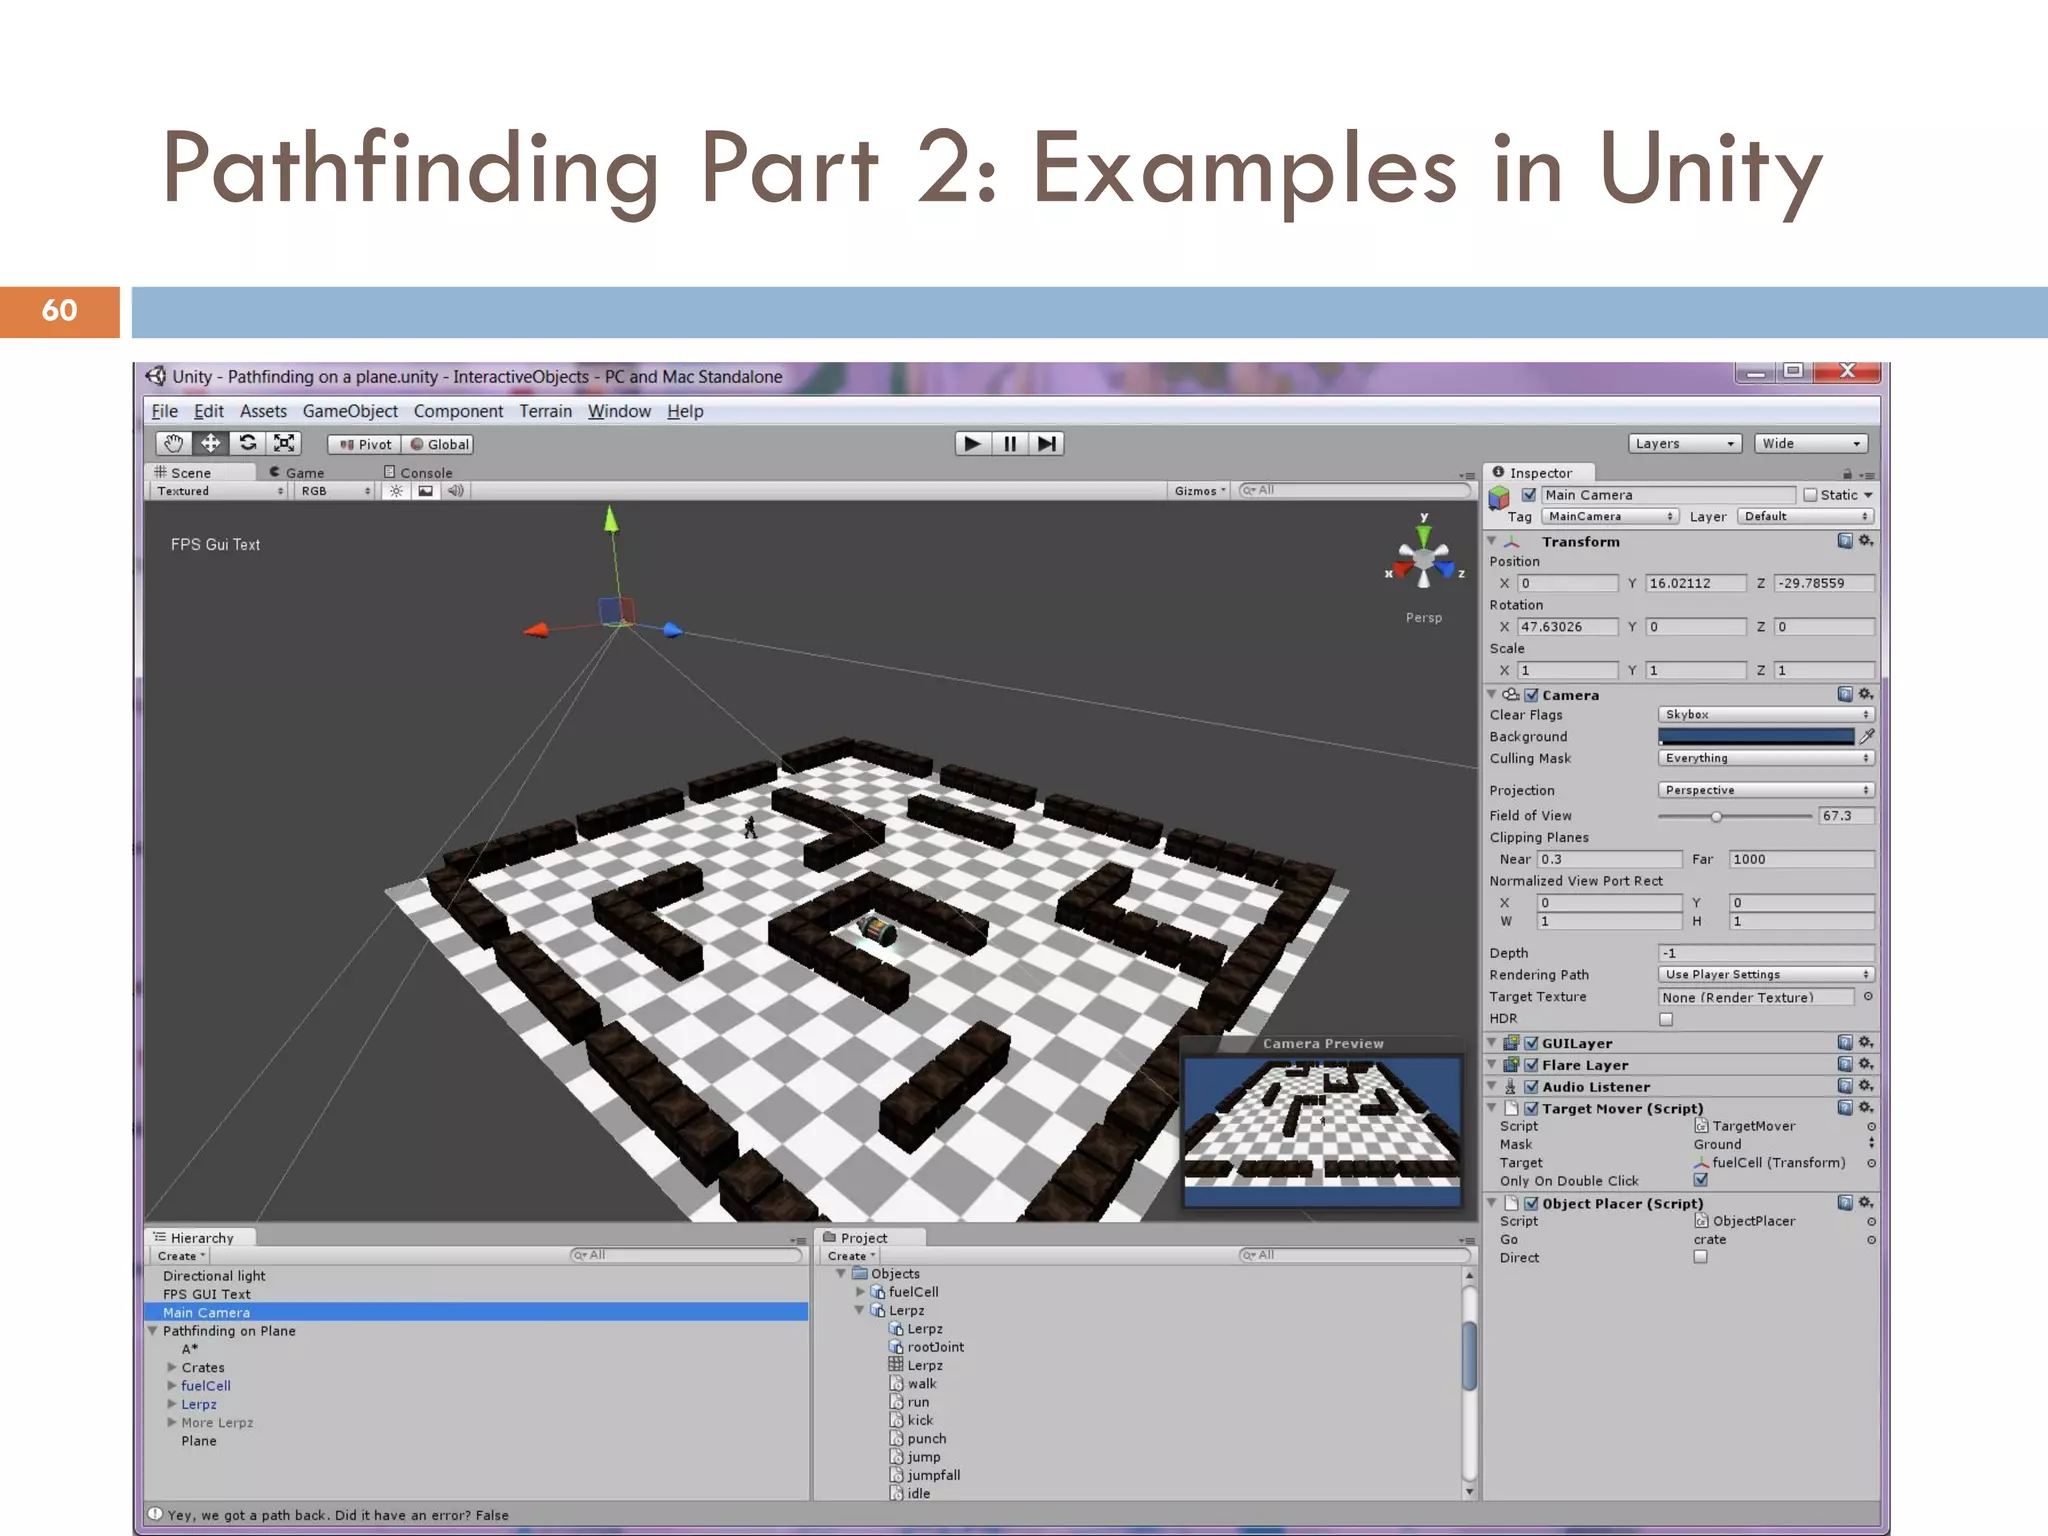Click Create in Hierarchy panel

(x=181, y=1256)
